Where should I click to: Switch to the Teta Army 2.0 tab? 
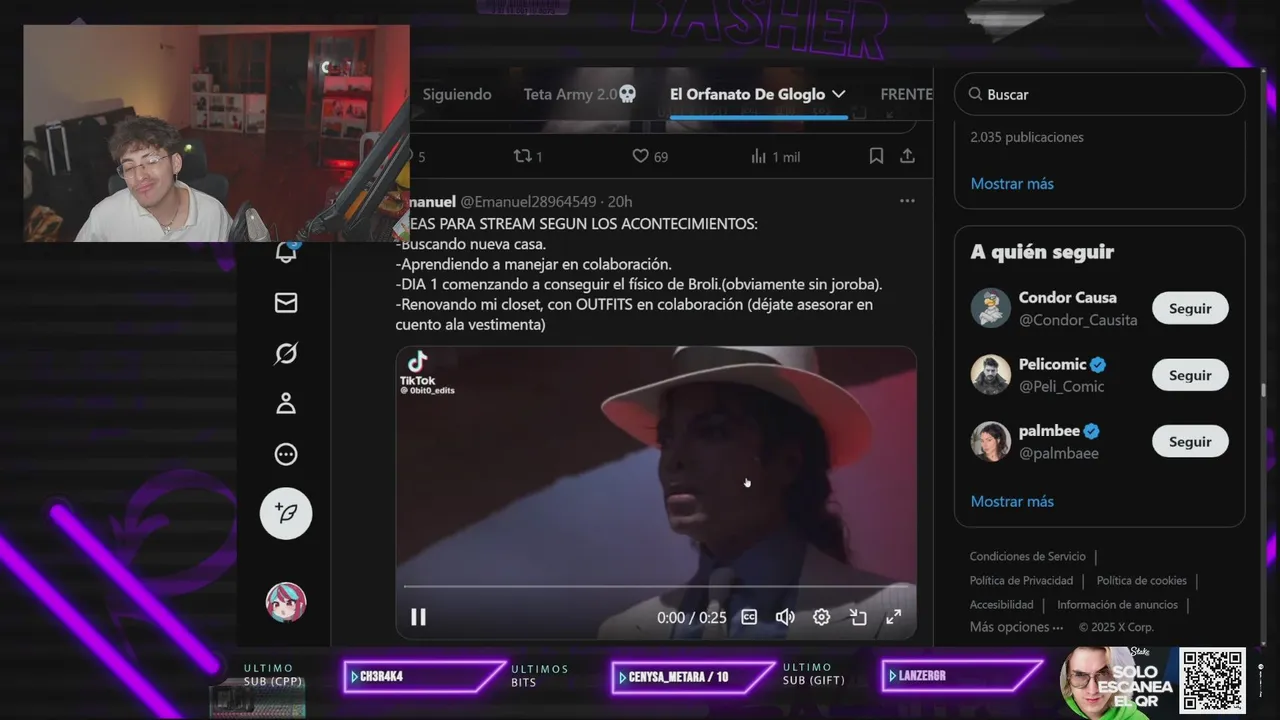coord(580,94)
